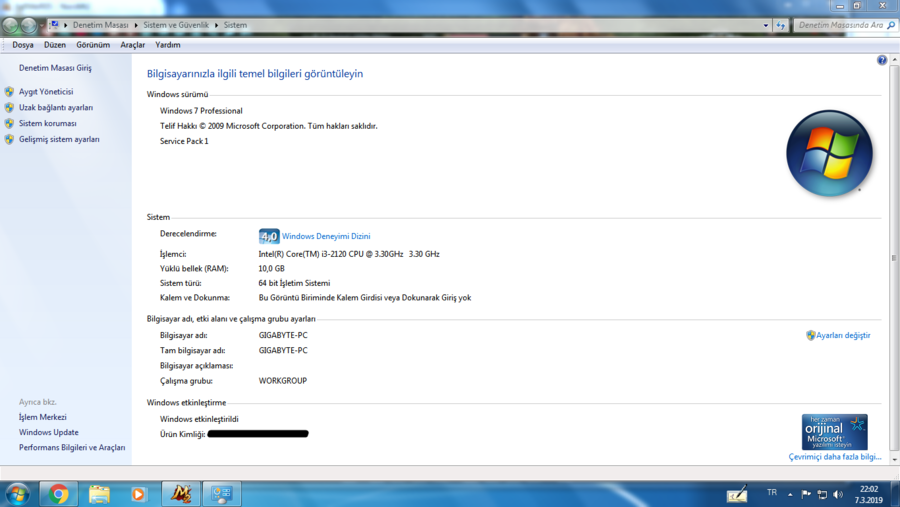Screen dimensions: 900x507
Task: Click shield icon next to Uzak bağlantı ayarları
Action: 9,107
